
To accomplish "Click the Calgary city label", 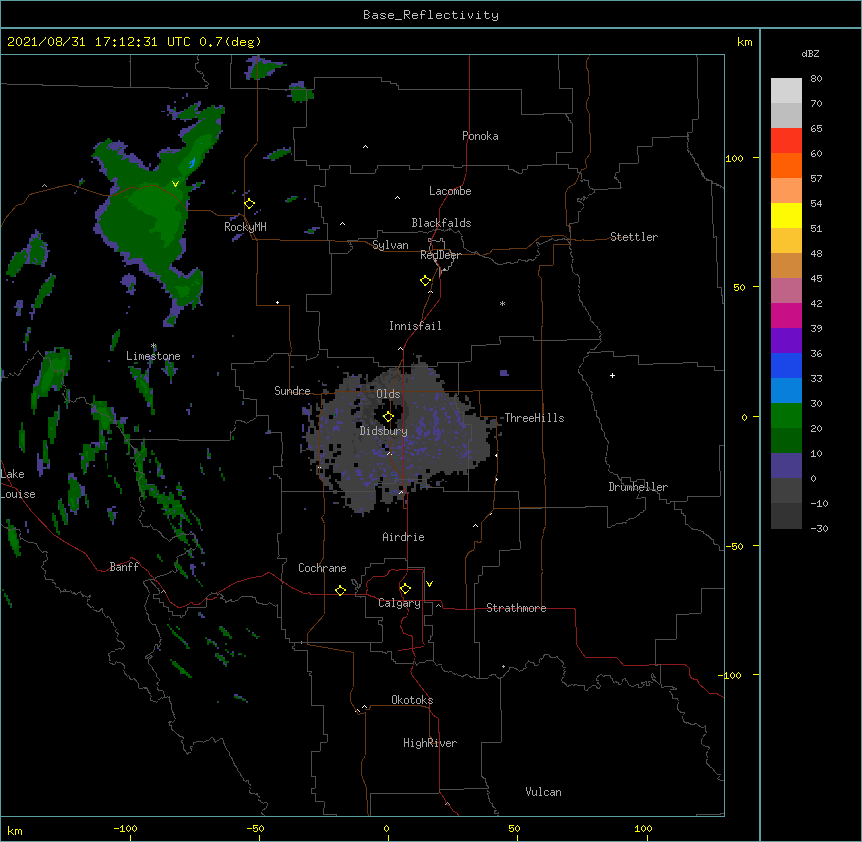I will coord(399,603).
